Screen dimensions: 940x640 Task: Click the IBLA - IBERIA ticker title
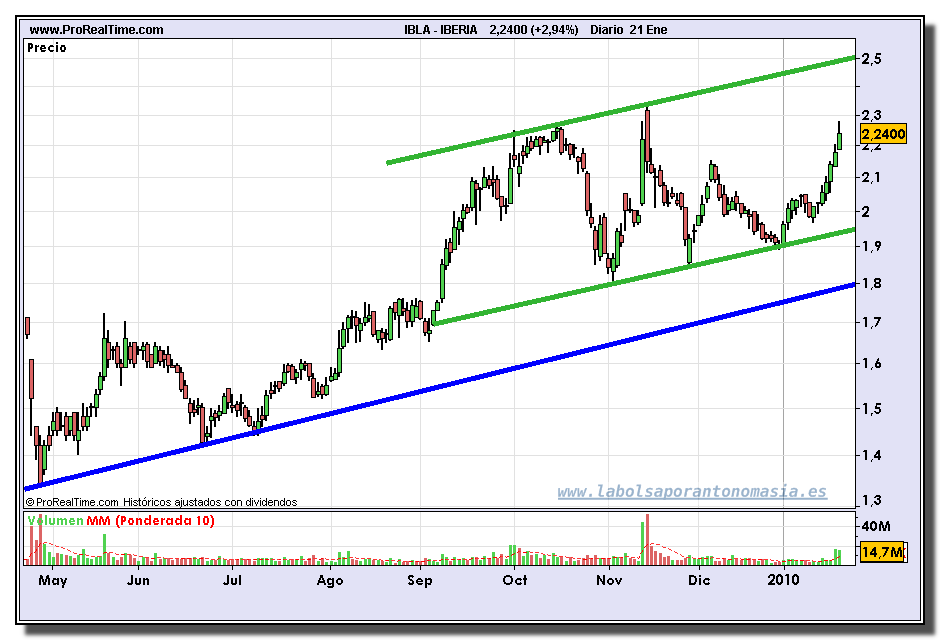[441, 29]
